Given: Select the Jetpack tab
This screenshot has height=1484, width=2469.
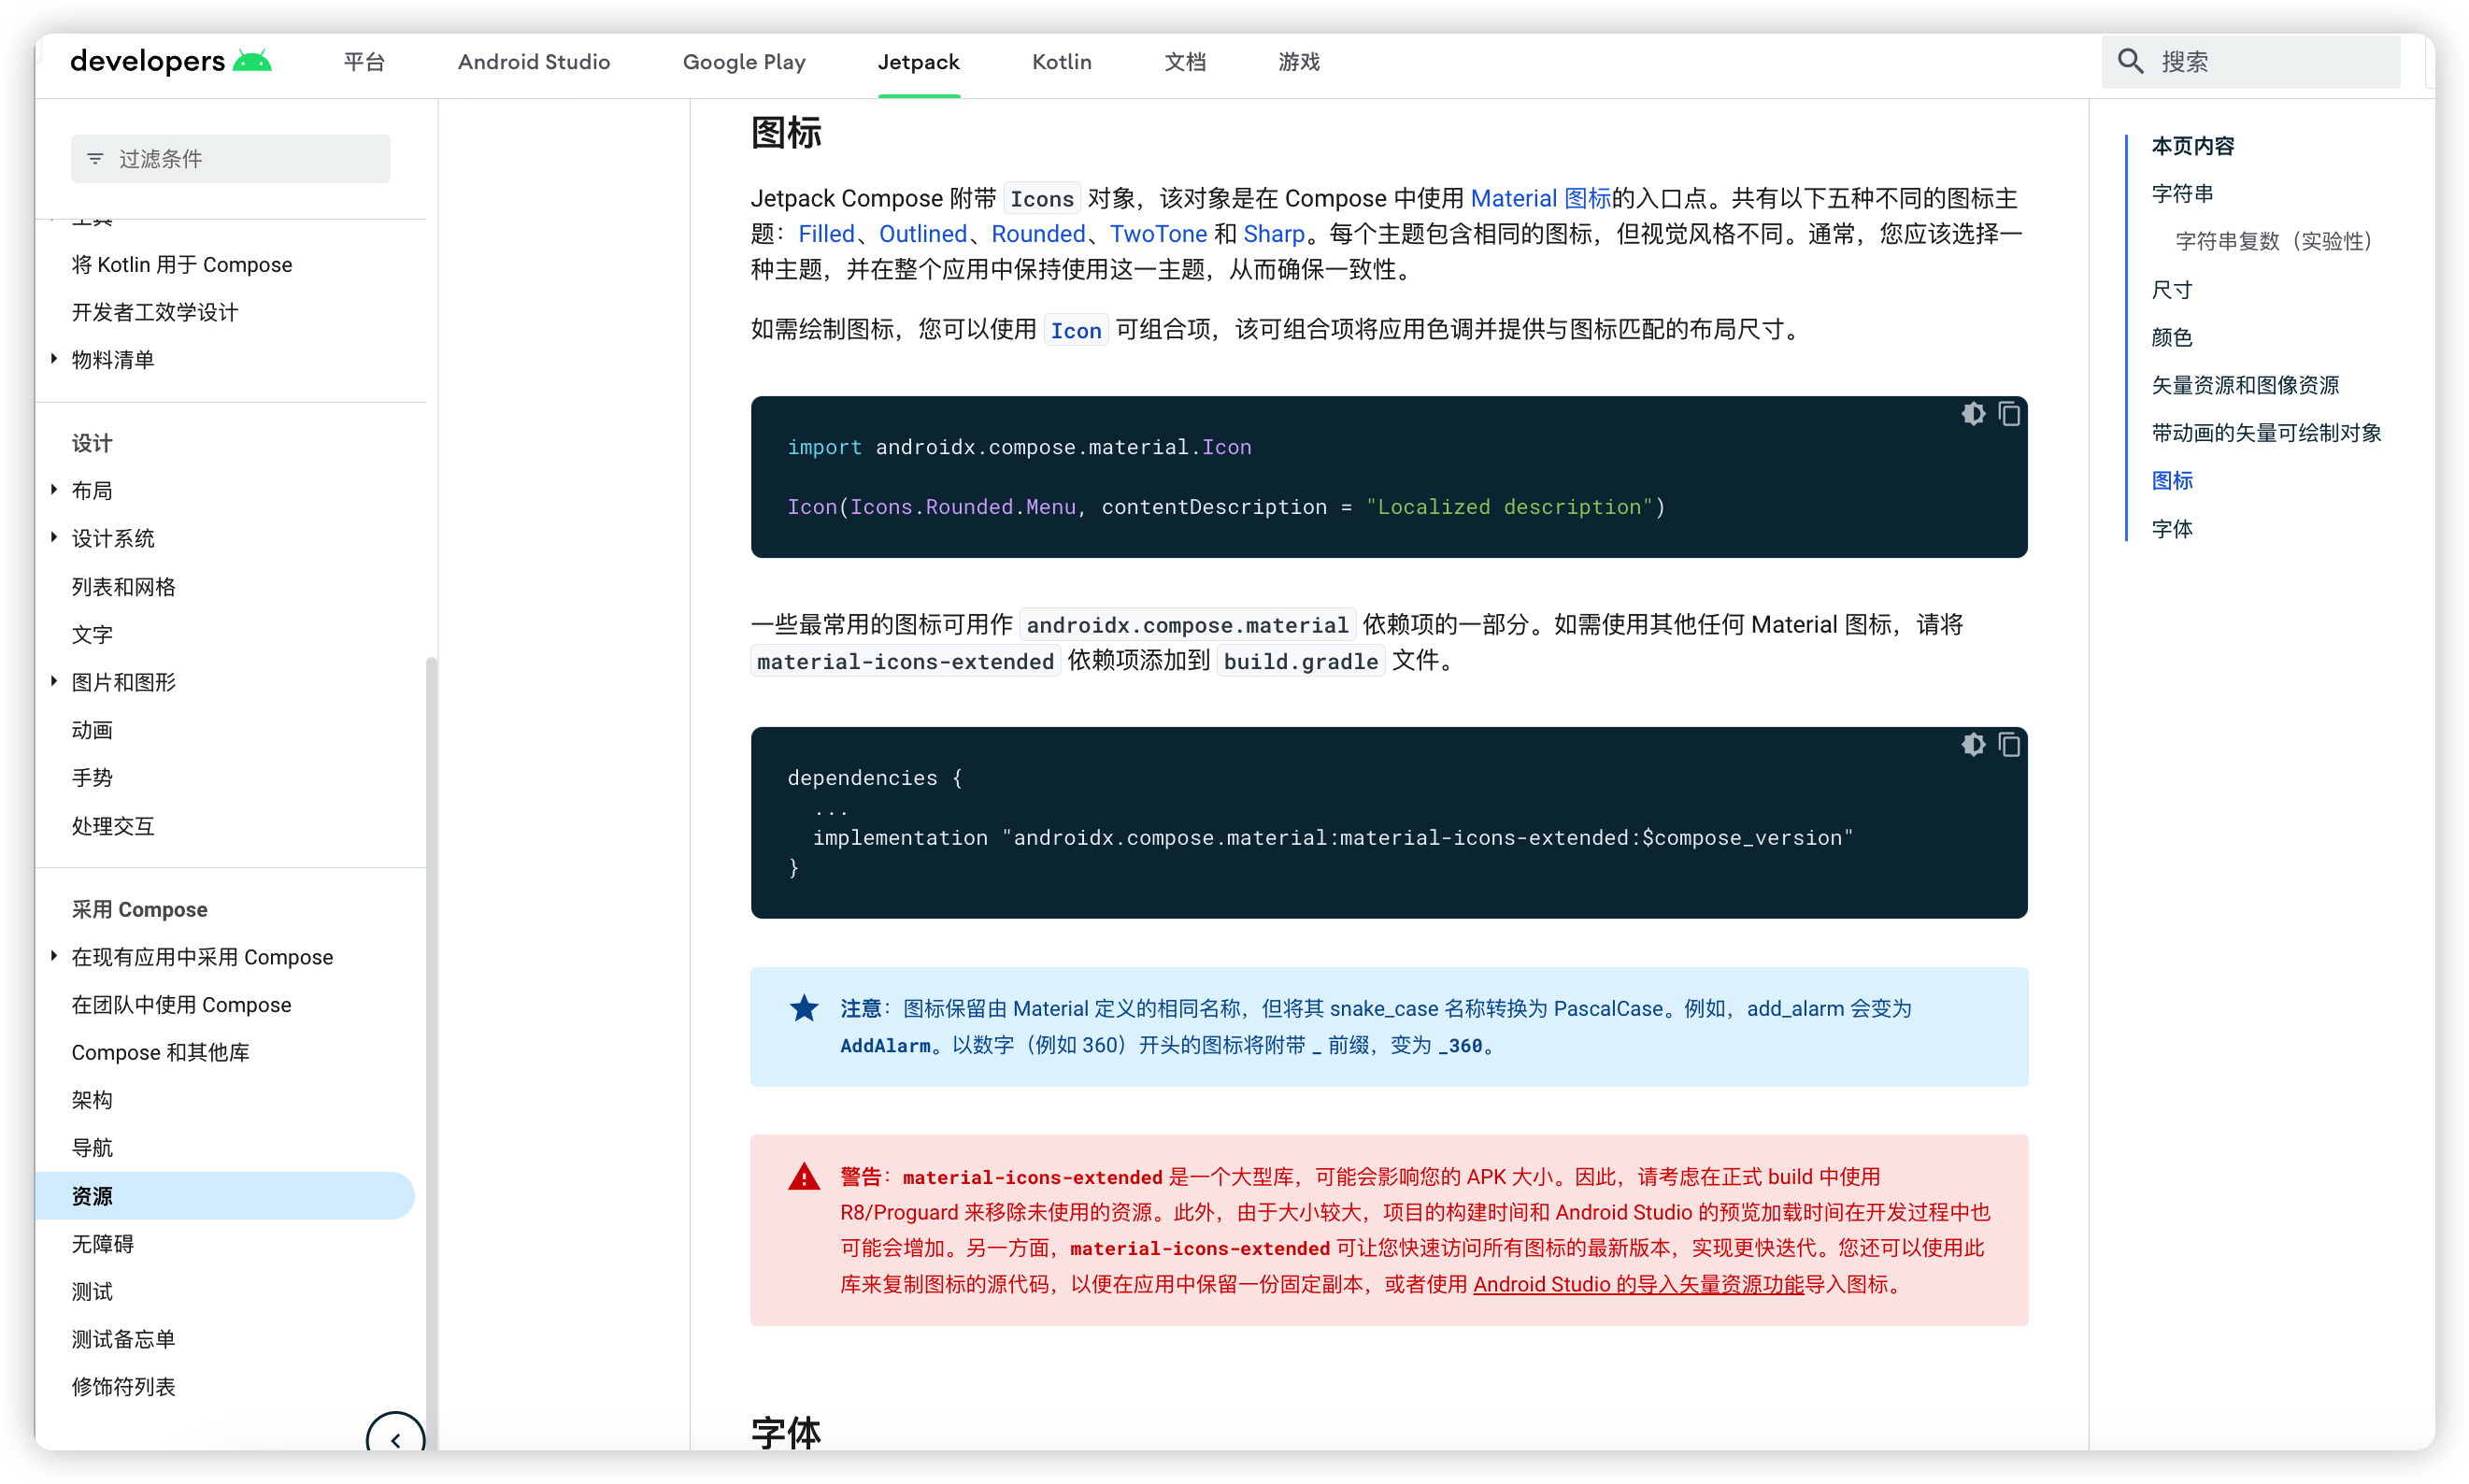Looking at the screenshot, I should 918,62.
